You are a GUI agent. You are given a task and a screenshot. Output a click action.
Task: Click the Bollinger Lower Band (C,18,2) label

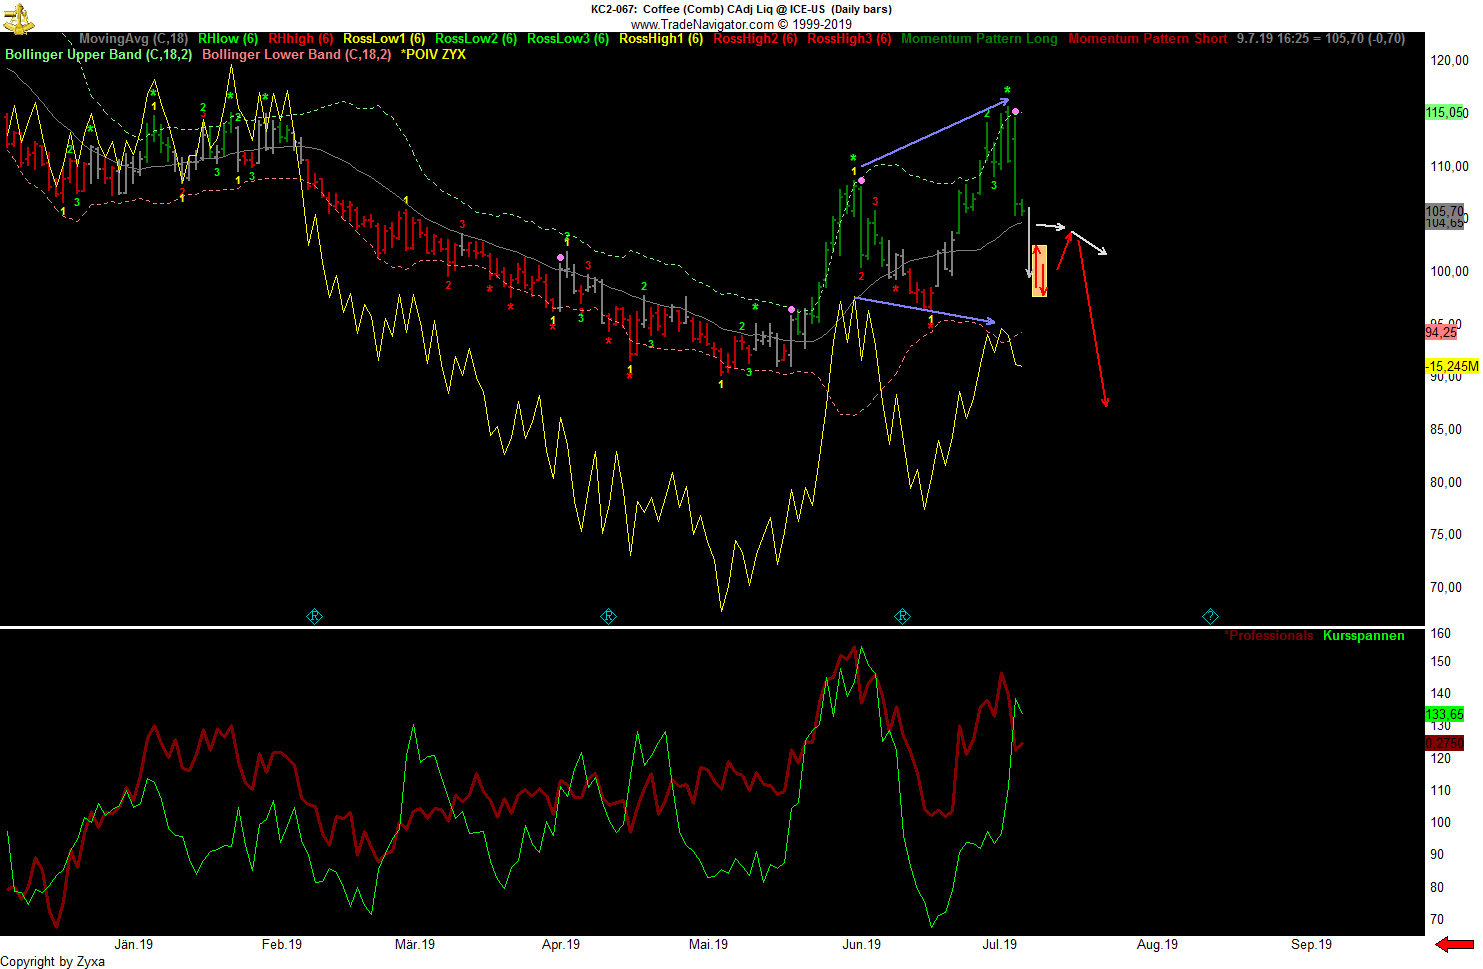click(297, 54)
